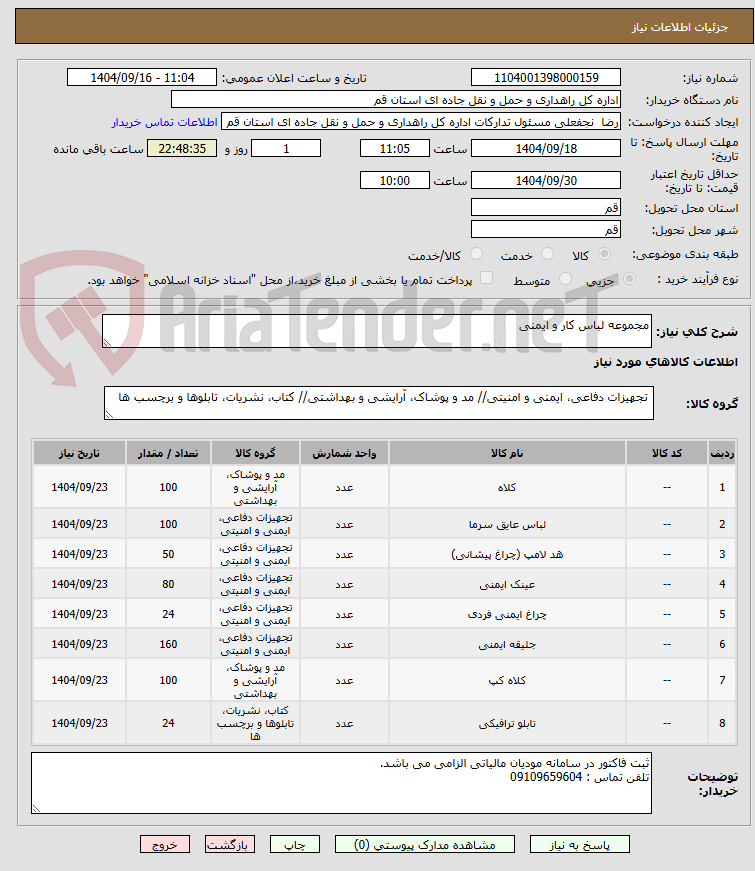This screenshot has width=755, height=871.
Task: Toggle the اسناد خزانه اسلامی payment checkbox
Action: [x=486, y=278]
